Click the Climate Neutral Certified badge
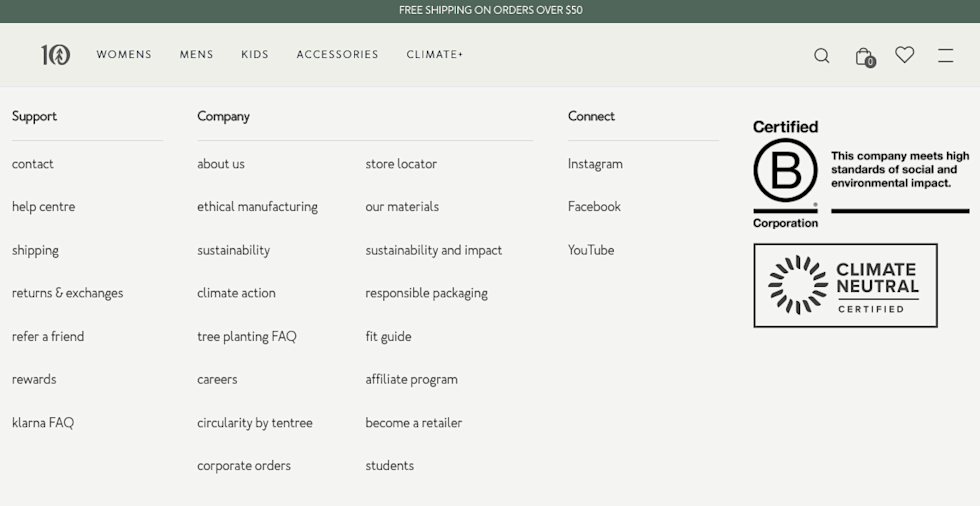980x506 pixels. pyautogui.click(x=845, y=285)
